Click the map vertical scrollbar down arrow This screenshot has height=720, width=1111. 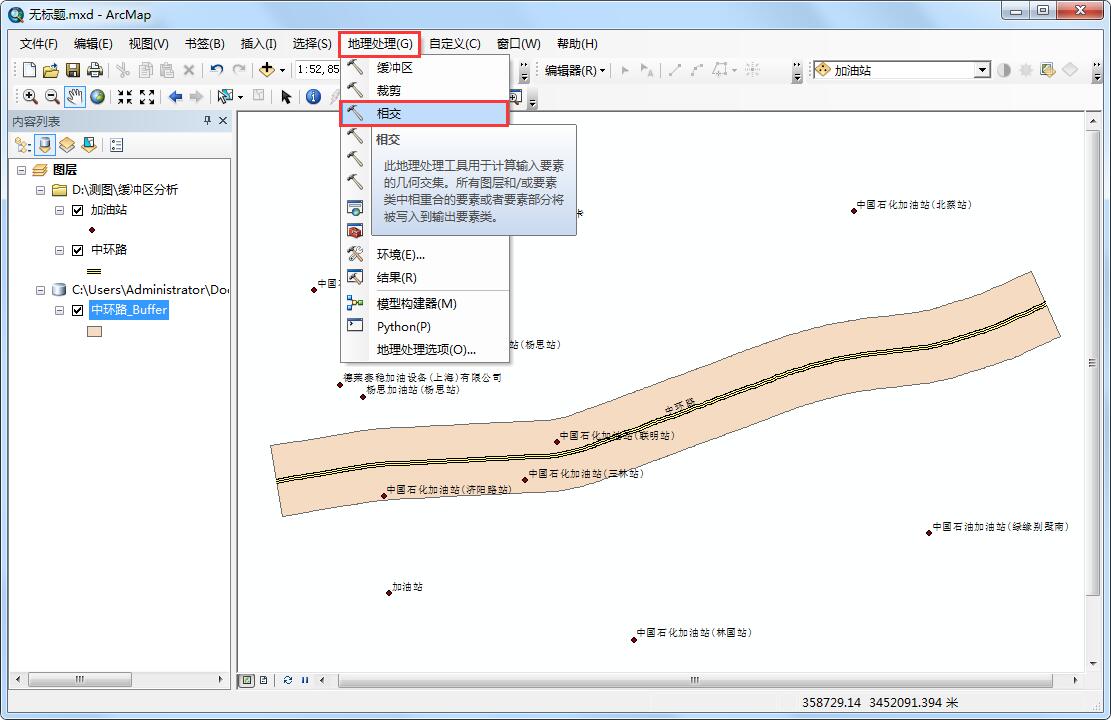tap(1093, 663)
